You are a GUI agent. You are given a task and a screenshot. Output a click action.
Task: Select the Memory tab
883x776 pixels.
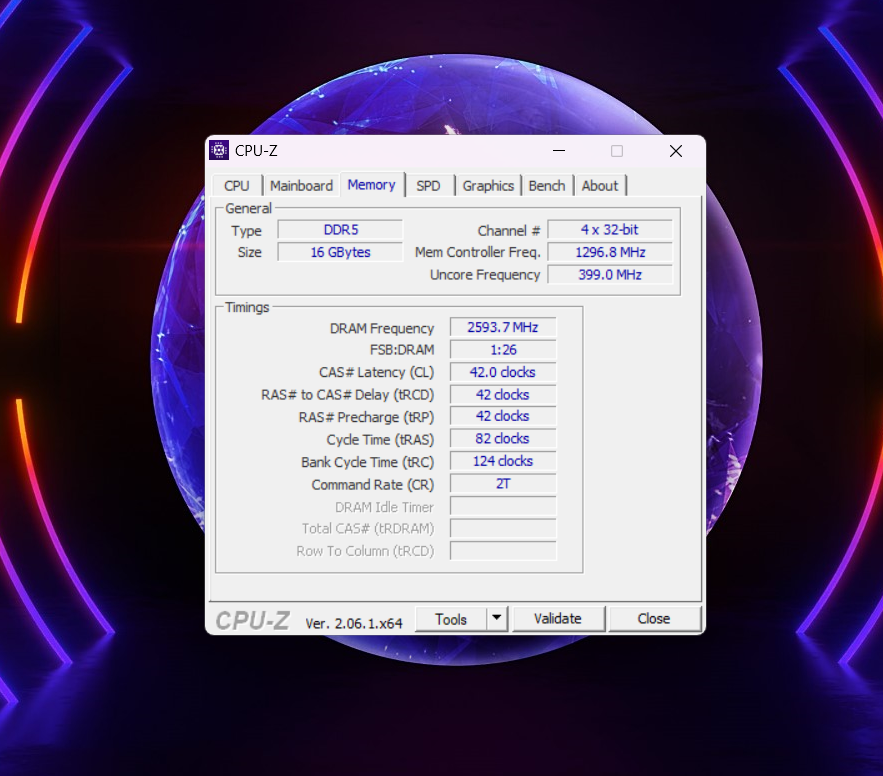pyautogui.click(x=372, y=185)
